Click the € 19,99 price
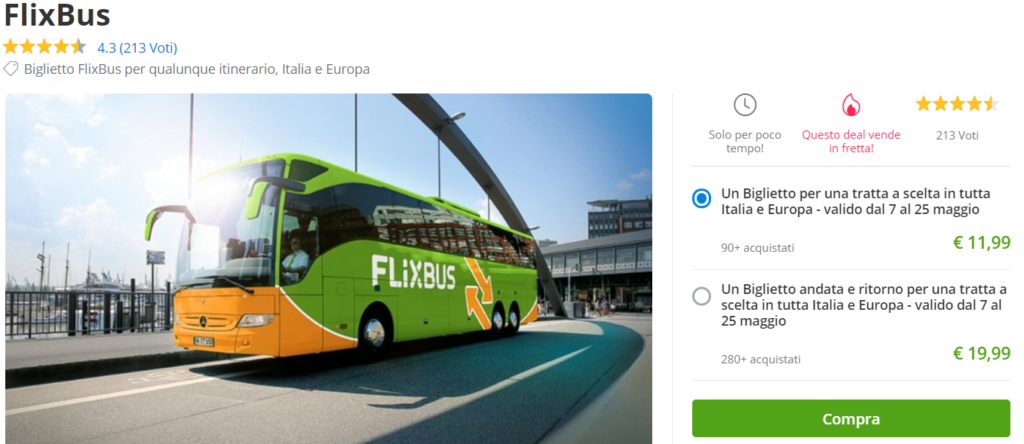Screen dimensions: 1024x444 pyautogui.click(x=980, y=353)
